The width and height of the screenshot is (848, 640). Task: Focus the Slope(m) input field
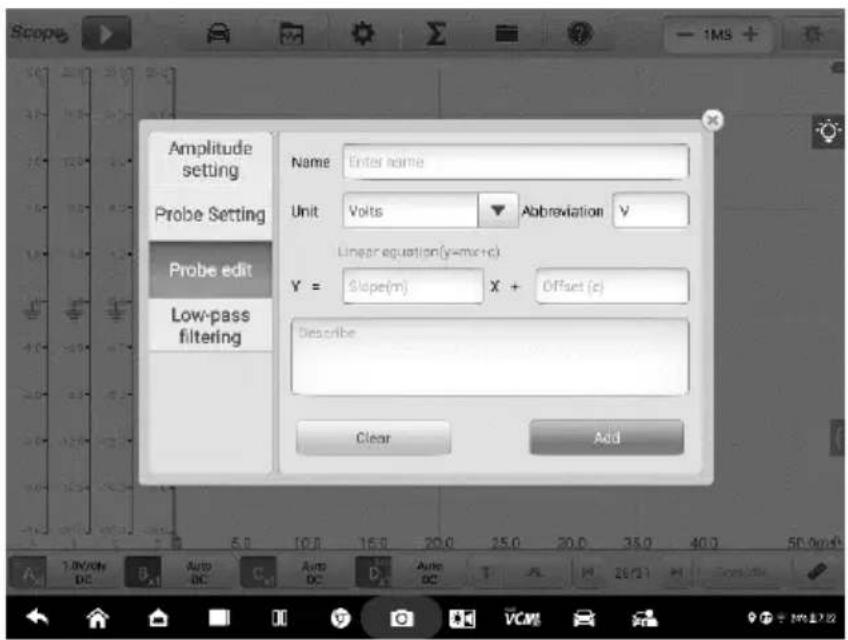point(413,286)
